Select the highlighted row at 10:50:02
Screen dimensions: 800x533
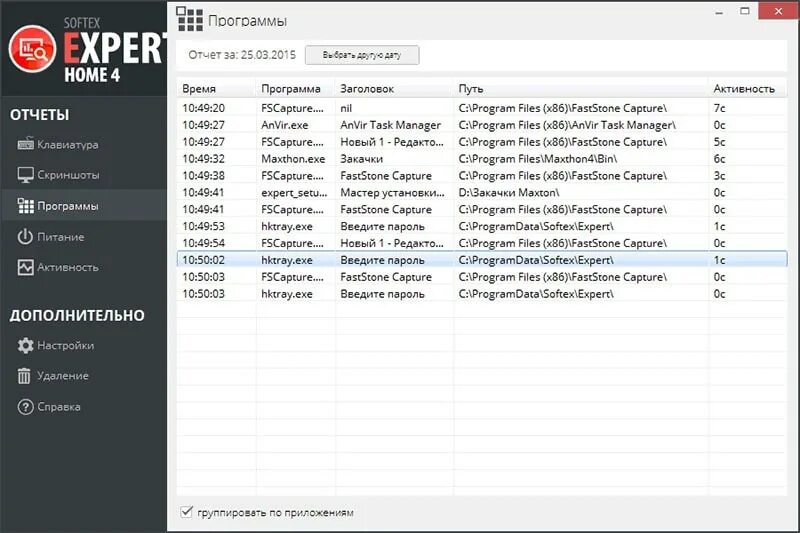coord(482,260)
